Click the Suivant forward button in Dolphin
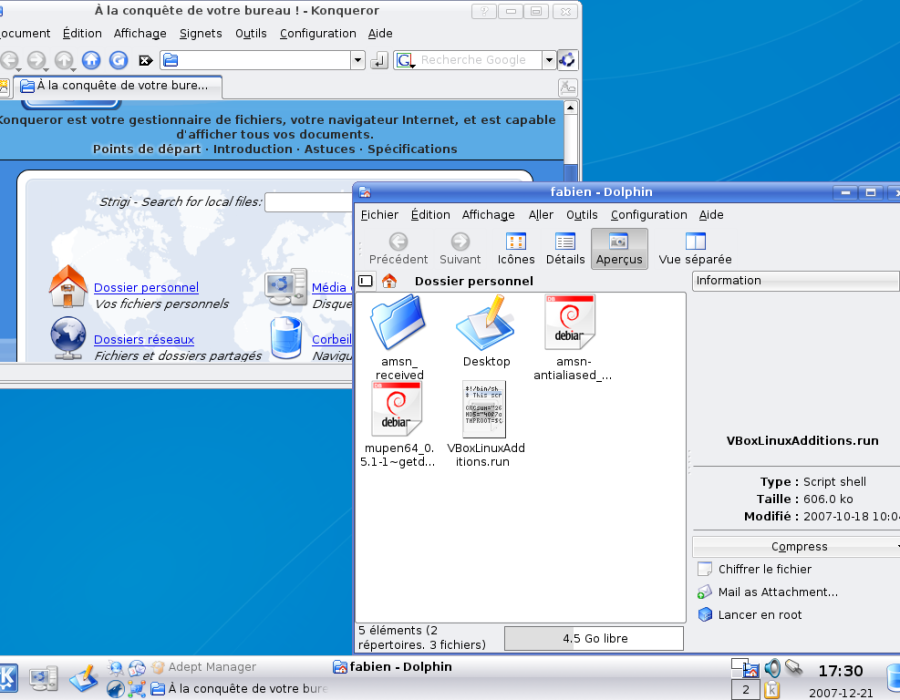900x700 pixels. pos(460,249)
